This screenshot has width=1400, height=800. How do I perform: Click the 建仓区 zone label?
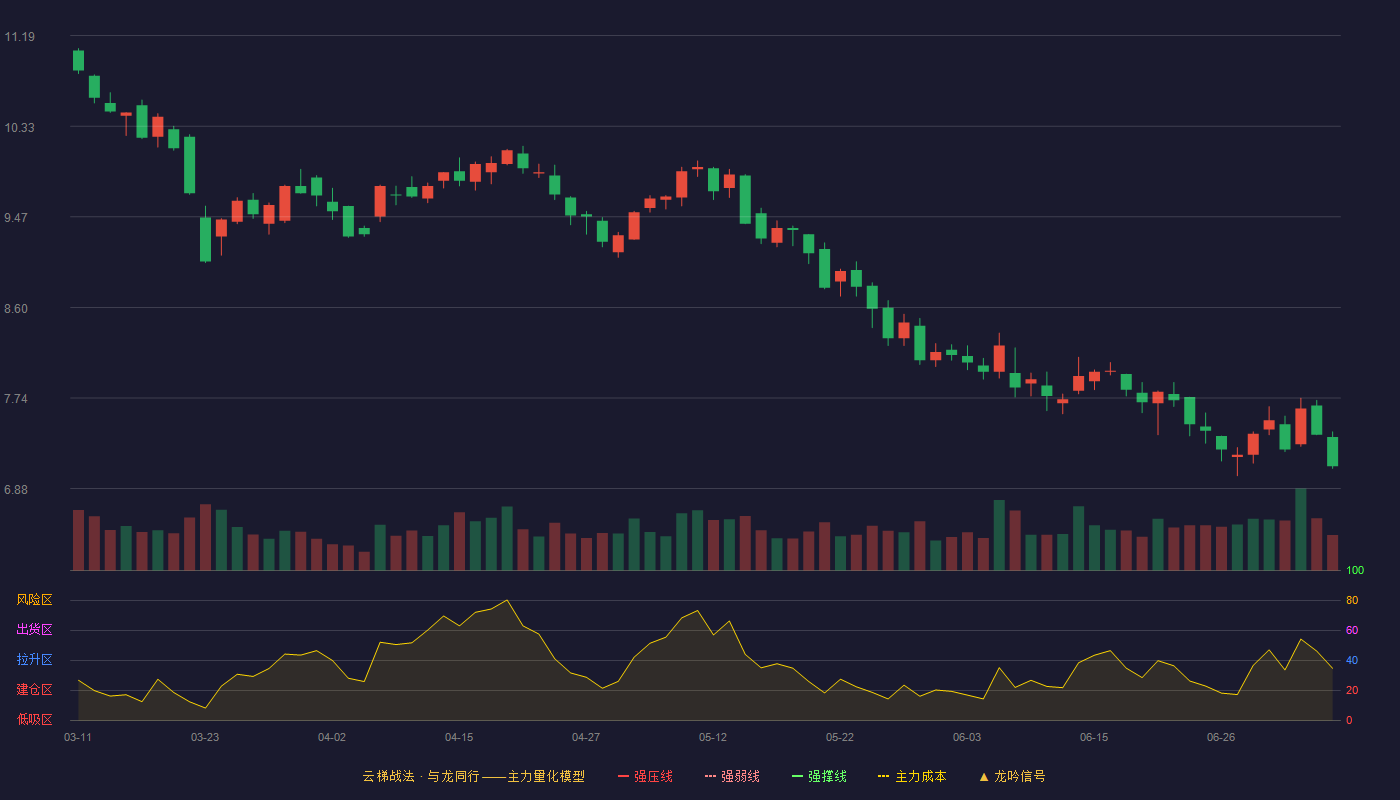(x=35, y=690)
